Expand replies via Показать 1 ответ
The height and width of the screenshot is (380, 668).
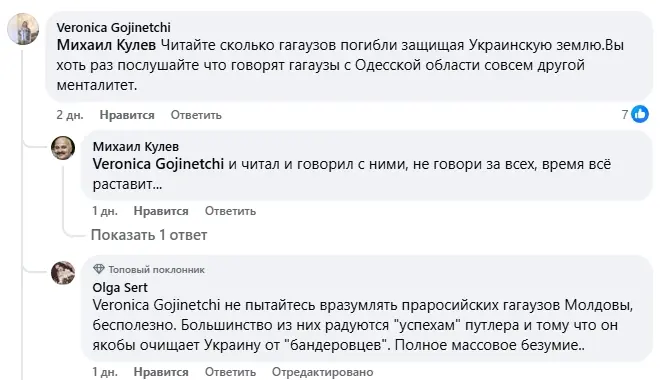click(x=149, y=235)
